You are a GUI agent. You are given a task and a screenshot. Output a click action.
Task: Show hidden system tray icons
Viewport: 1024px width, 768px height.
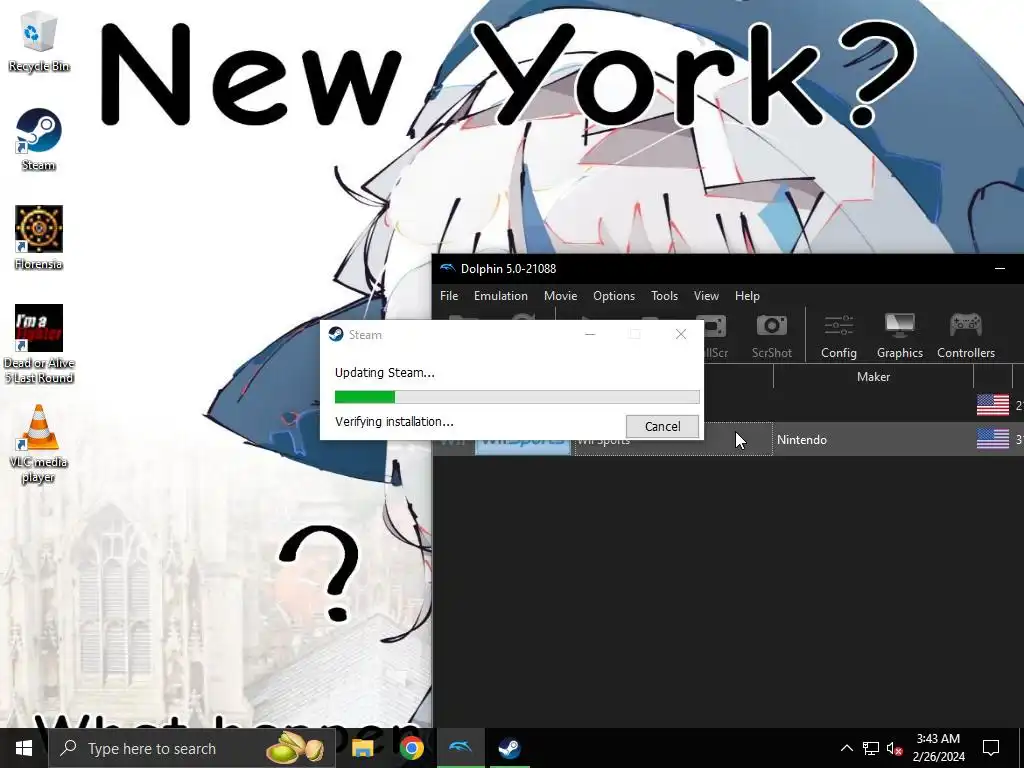(x=846, y=748)
